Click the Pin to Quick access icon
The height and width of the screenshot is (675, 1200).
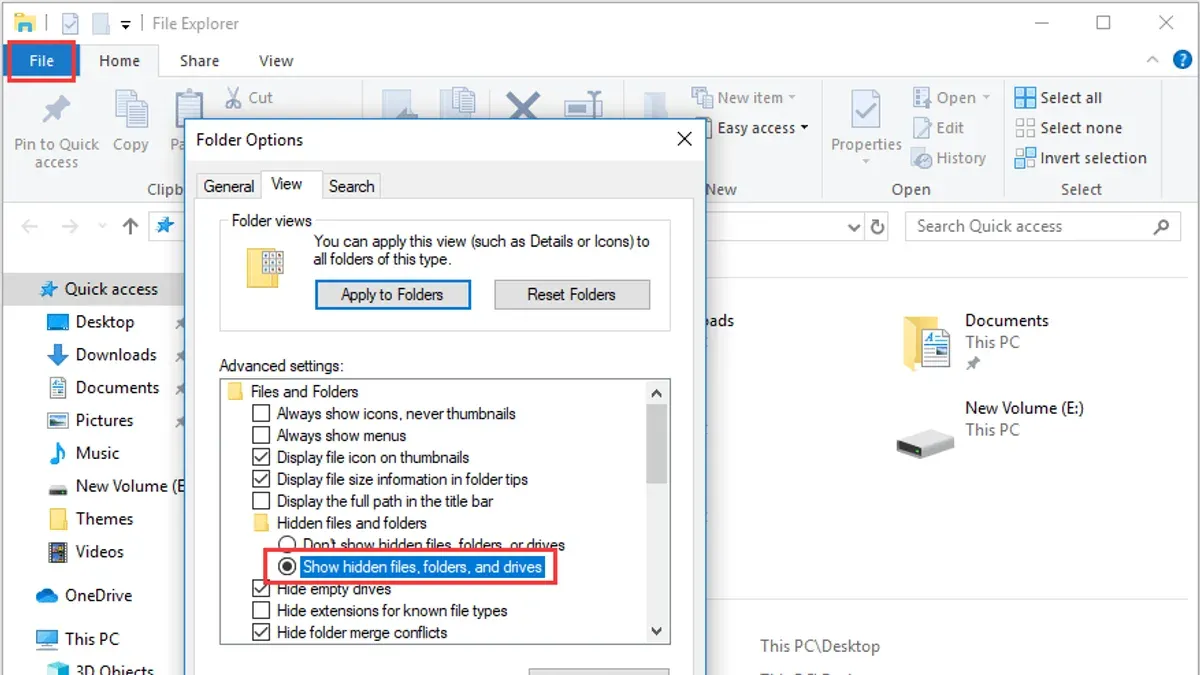[x=56, y=110]
